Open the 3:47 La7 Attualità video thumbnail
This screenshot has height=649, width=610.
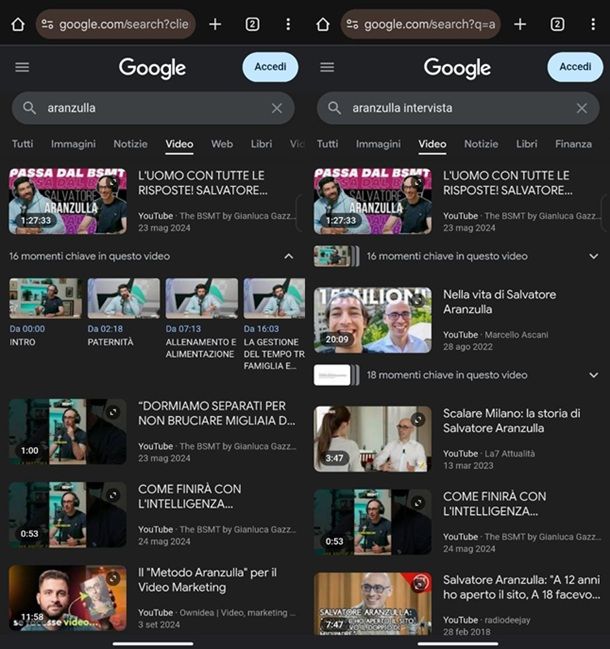372,439
